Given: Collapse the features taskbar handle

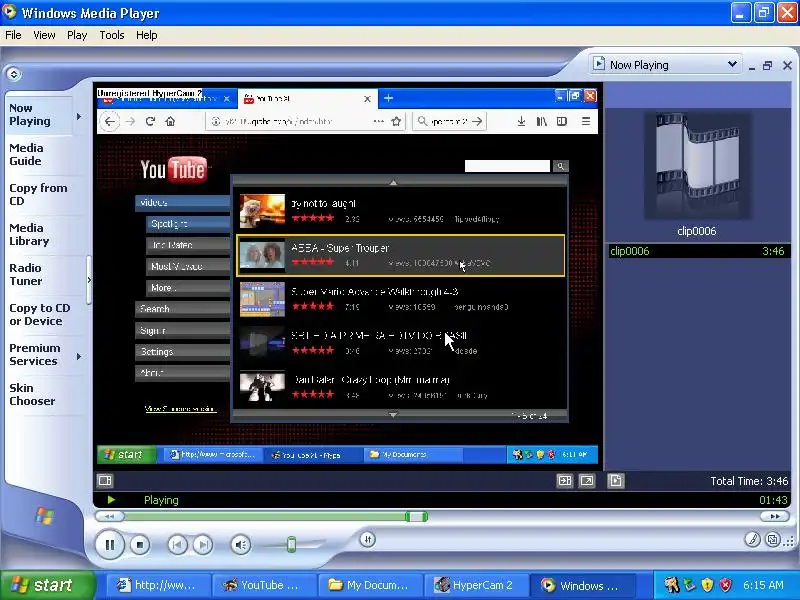Looking at the screenshot, I should [89, 280].
